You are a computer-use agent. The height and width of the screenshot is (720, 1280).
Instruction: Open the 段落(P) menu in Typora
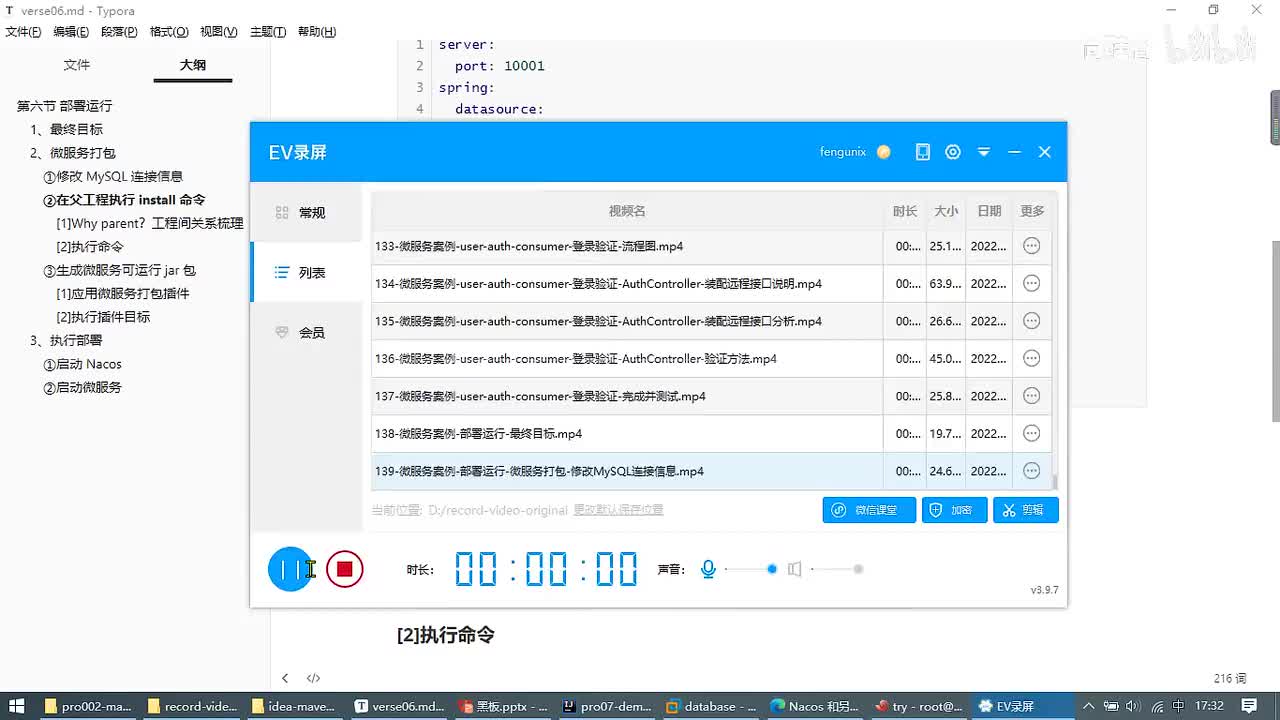coord(119,32)
